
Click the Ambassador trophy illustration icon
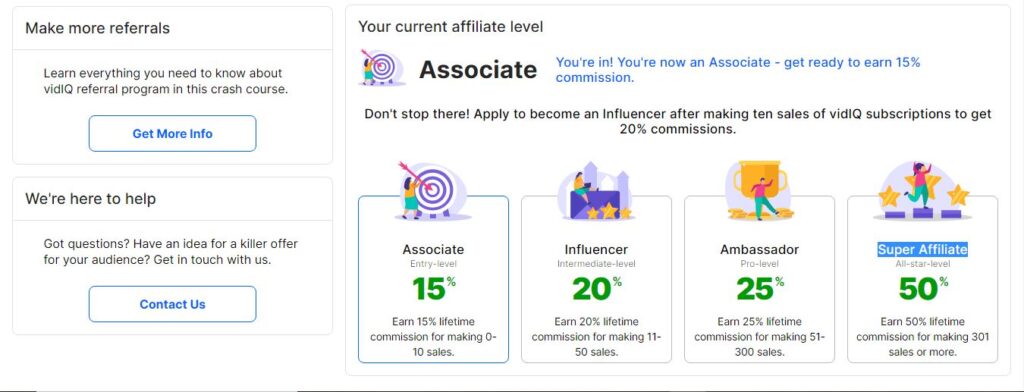pyautogui.click(x=759, y=190)
